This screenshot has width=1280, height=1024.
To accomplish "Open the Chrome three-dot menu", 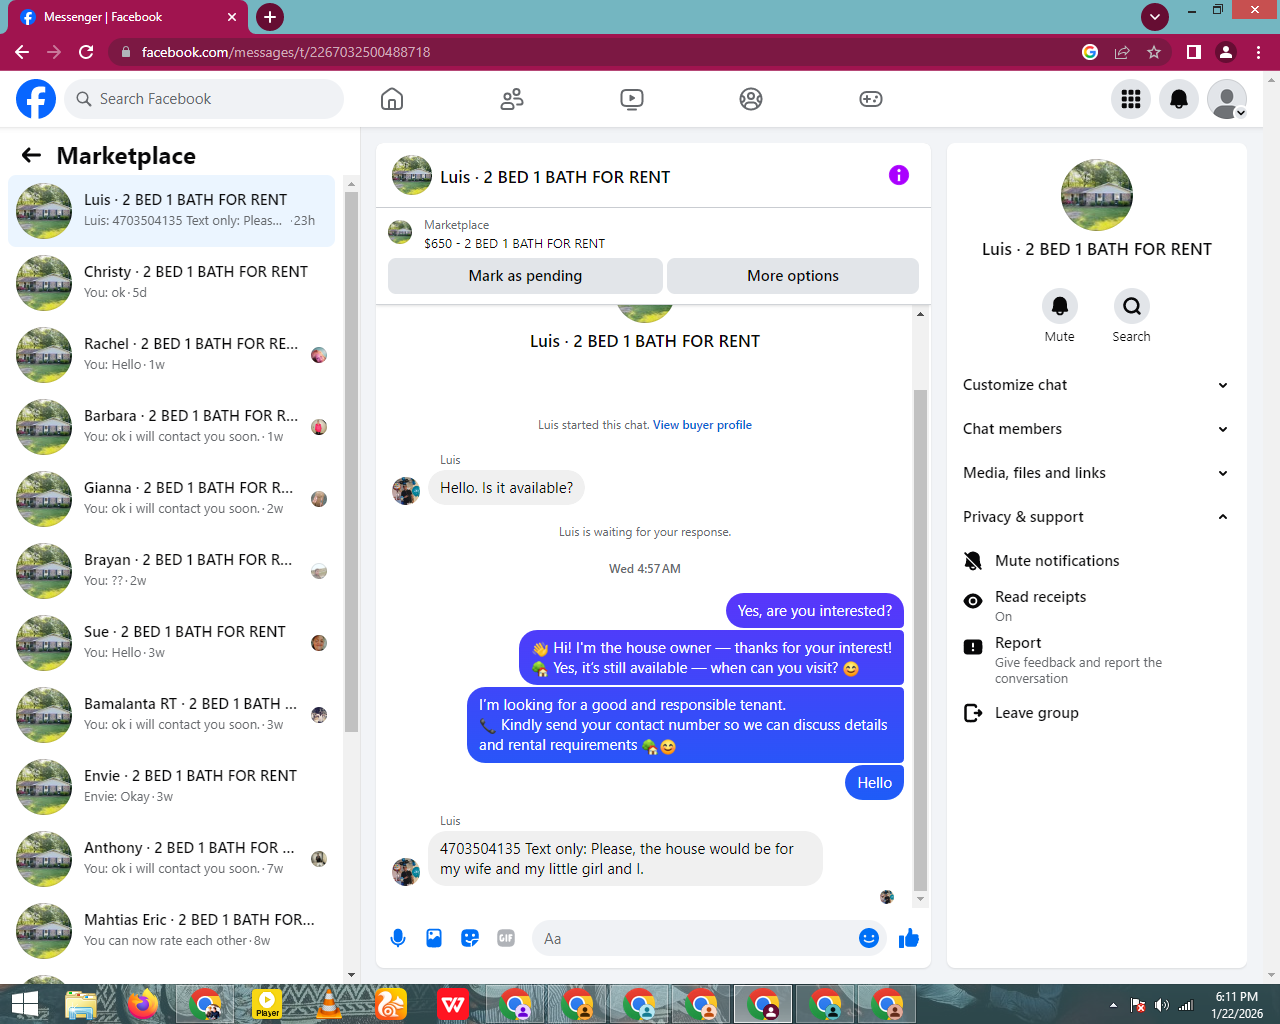I will tap(1259, 52).
